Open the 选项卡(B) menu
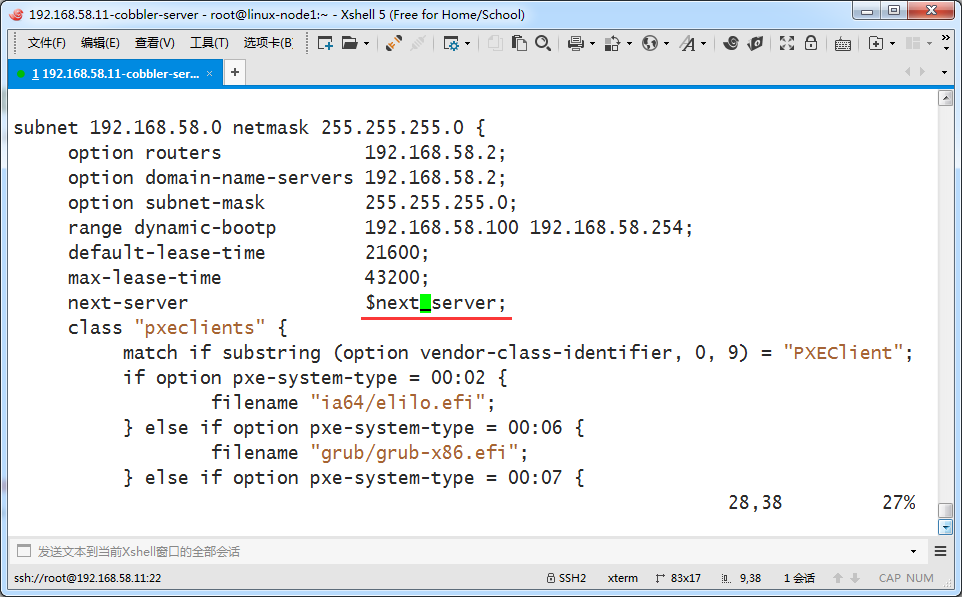Screen dimensions: 962x597 268,43
